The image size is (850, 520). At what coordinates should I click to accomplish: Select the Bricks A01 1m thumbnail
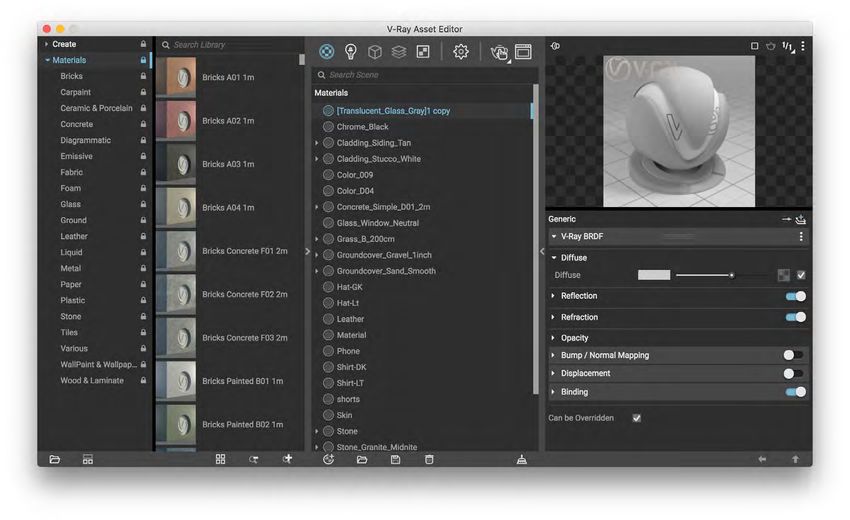[176, 78]
